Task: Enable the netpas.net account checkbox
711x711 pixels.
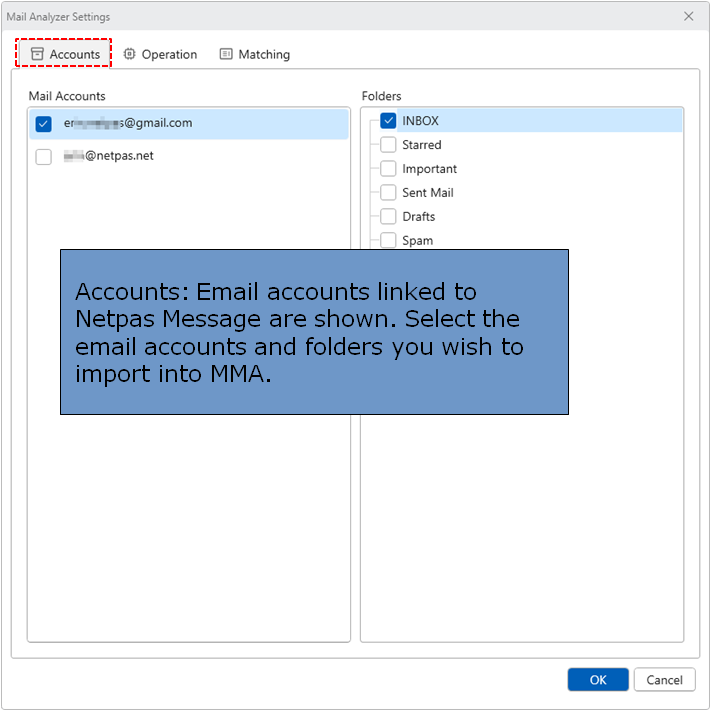Action: coord(43,157)
